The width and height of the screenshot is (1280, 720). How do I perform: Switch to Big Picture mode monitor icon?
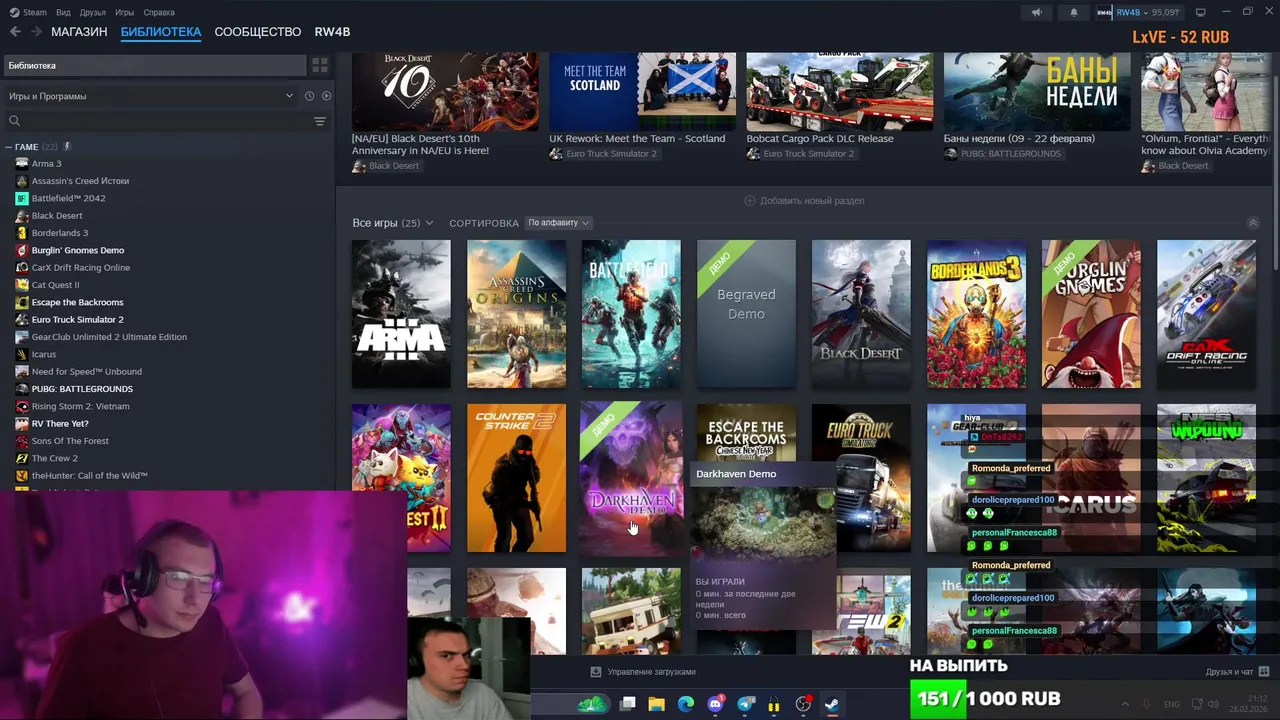click(1200, 12)
